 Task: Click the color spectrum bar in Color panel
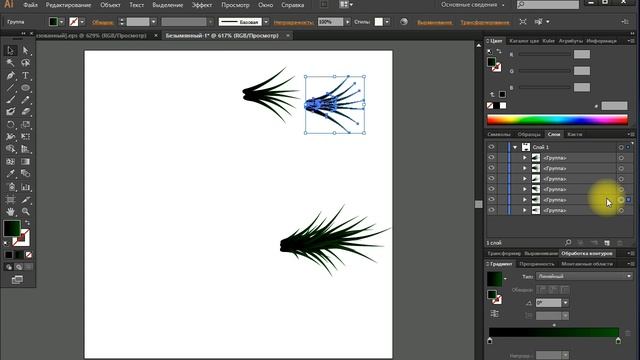pyautogui.click(x=557, y=120)
